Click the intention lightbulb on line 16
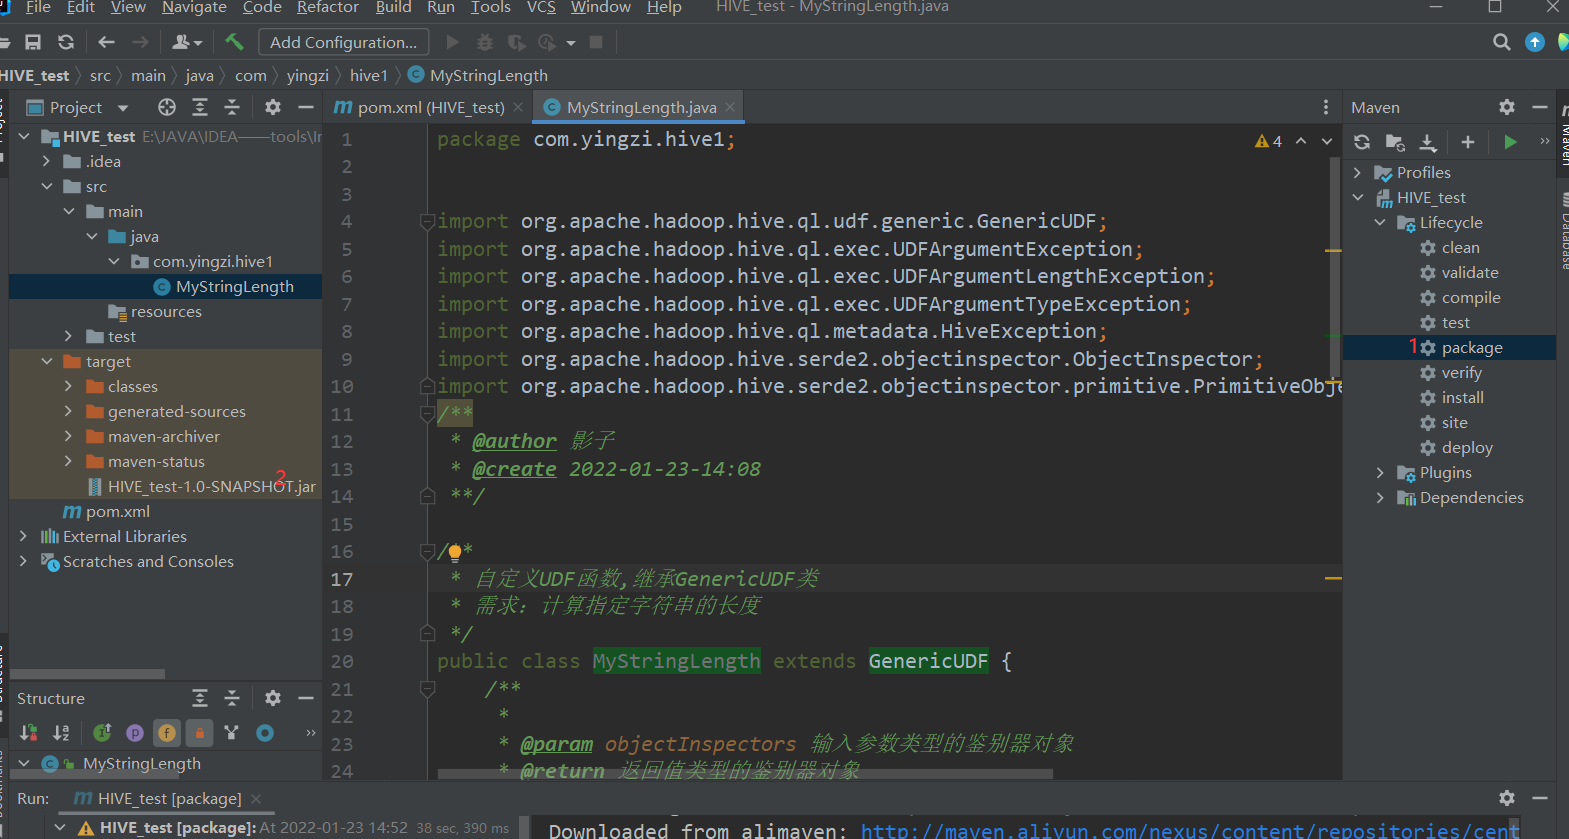Viewport: 1569px width, 839px height. (455, 551)
